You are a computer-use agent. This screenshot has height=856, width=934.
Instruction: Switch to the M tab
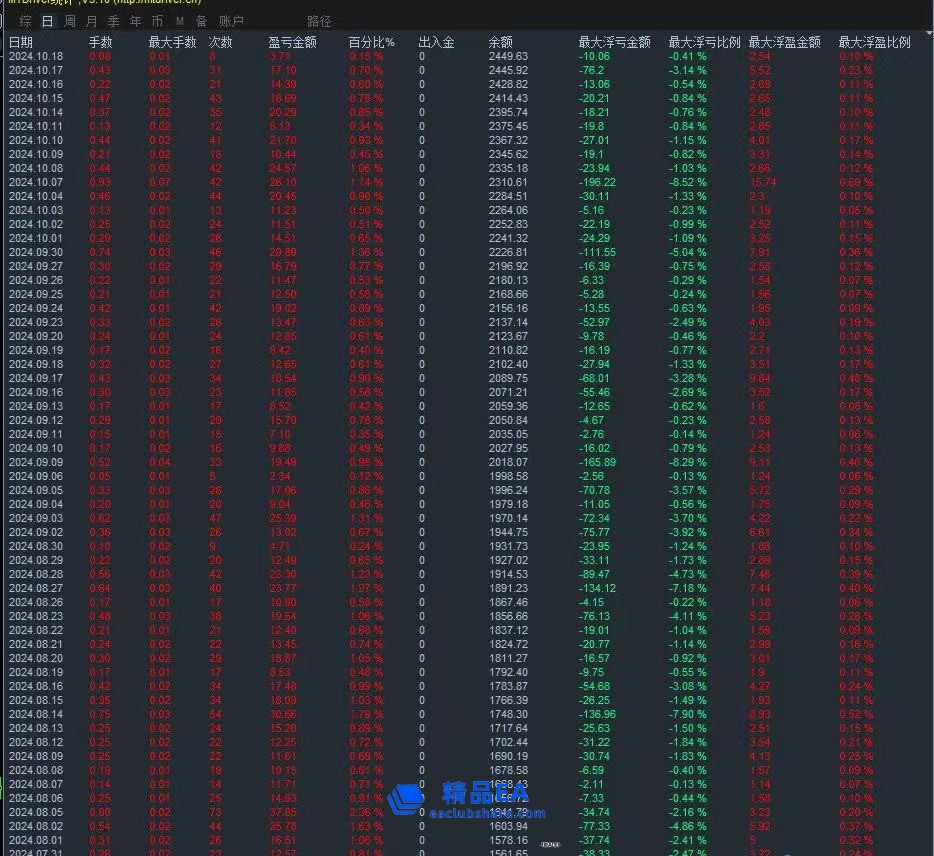point(180,21)
